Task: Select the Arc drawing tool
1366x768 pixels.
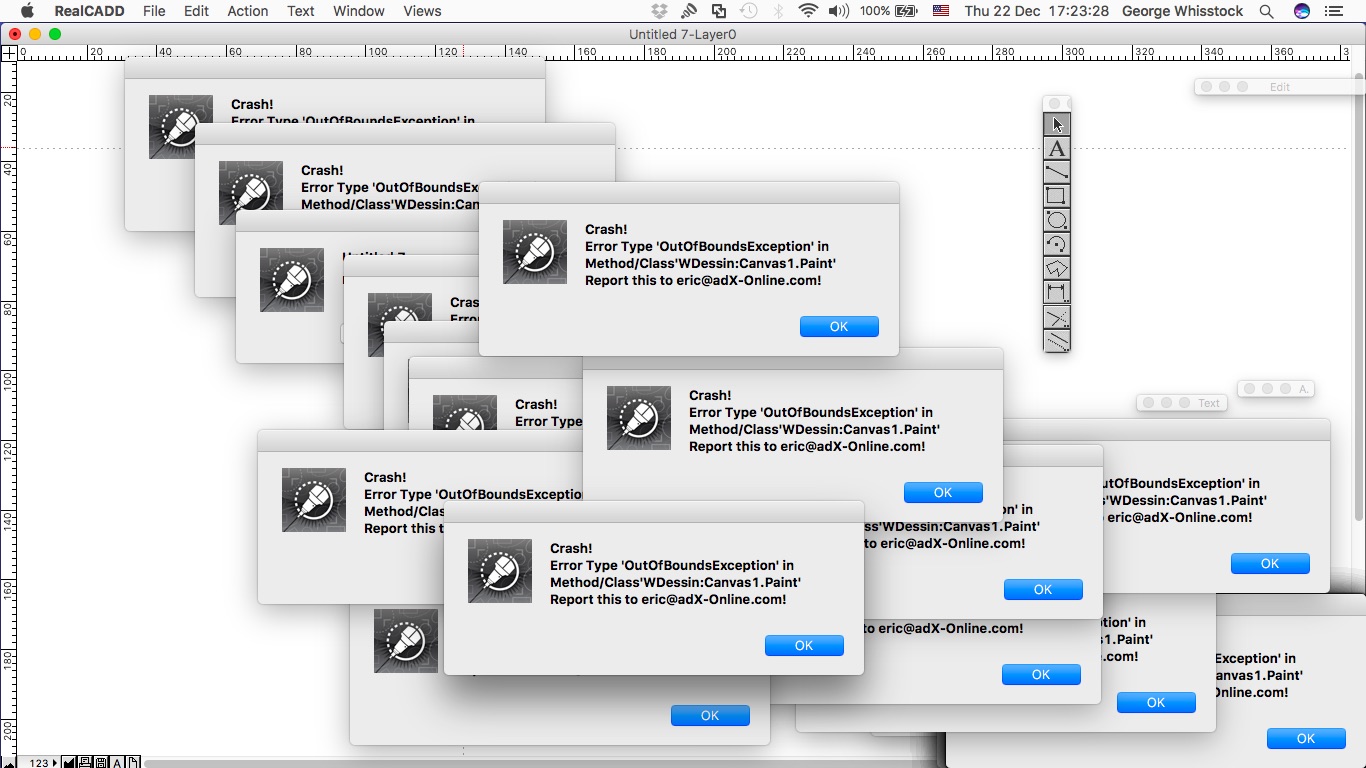Action: (x=1057, y=244)
